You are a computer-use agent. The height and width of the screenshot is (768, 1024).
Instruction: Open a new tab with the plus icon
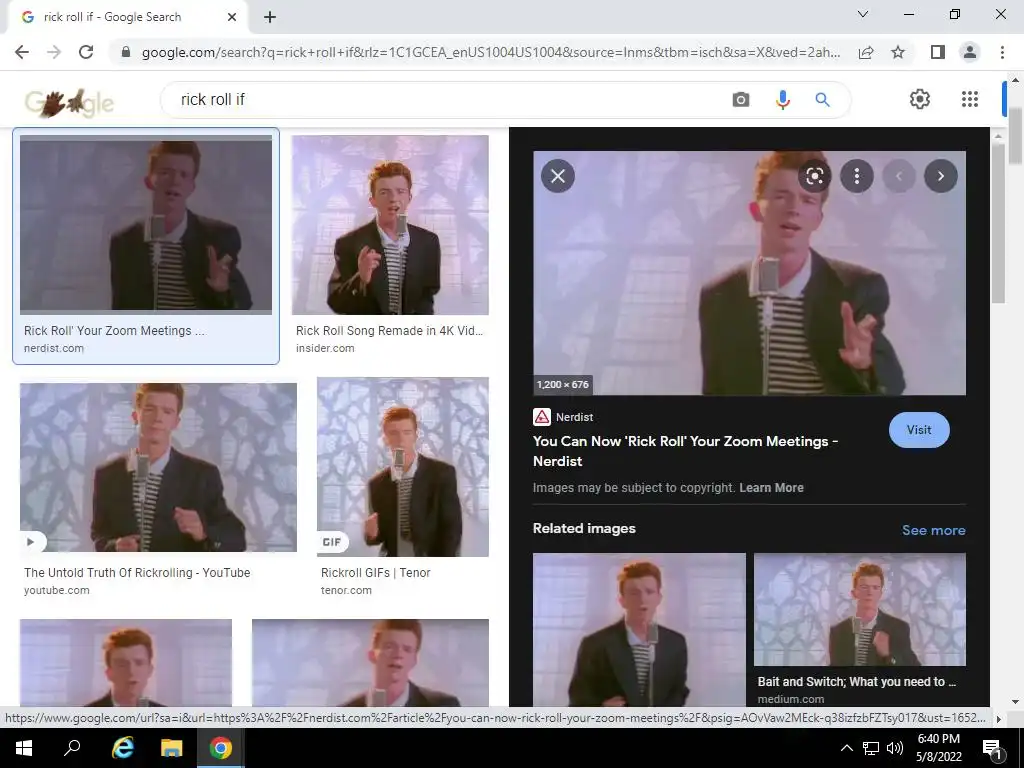(x=270, y=18)
